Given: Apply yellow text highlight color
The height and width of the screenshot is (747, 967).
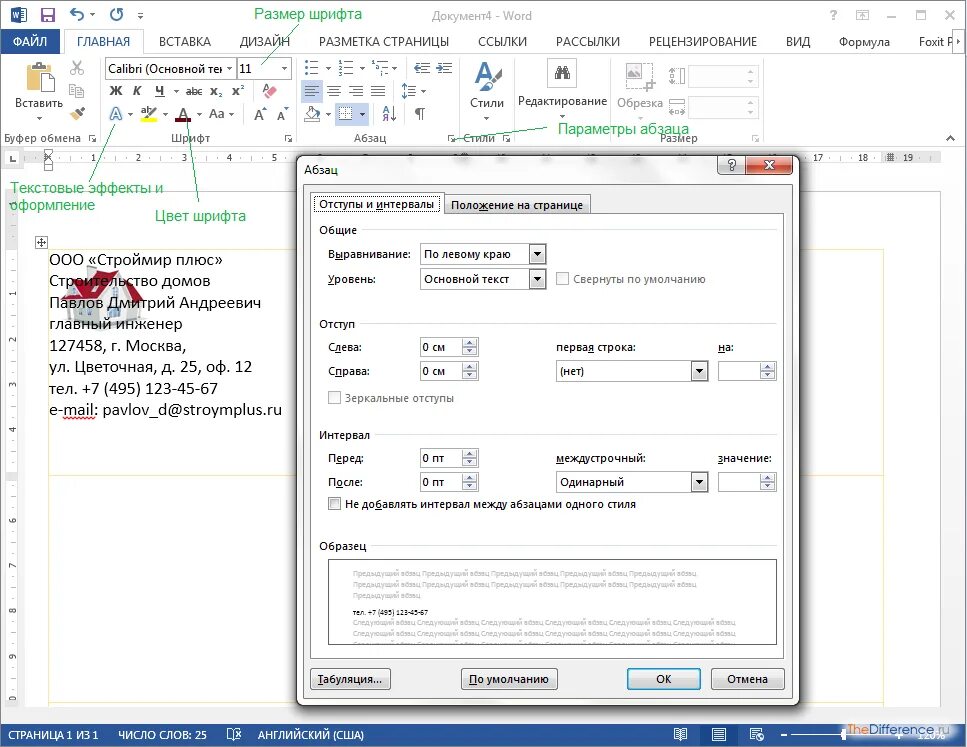Looking at the screenshot, I should [149, 113].
